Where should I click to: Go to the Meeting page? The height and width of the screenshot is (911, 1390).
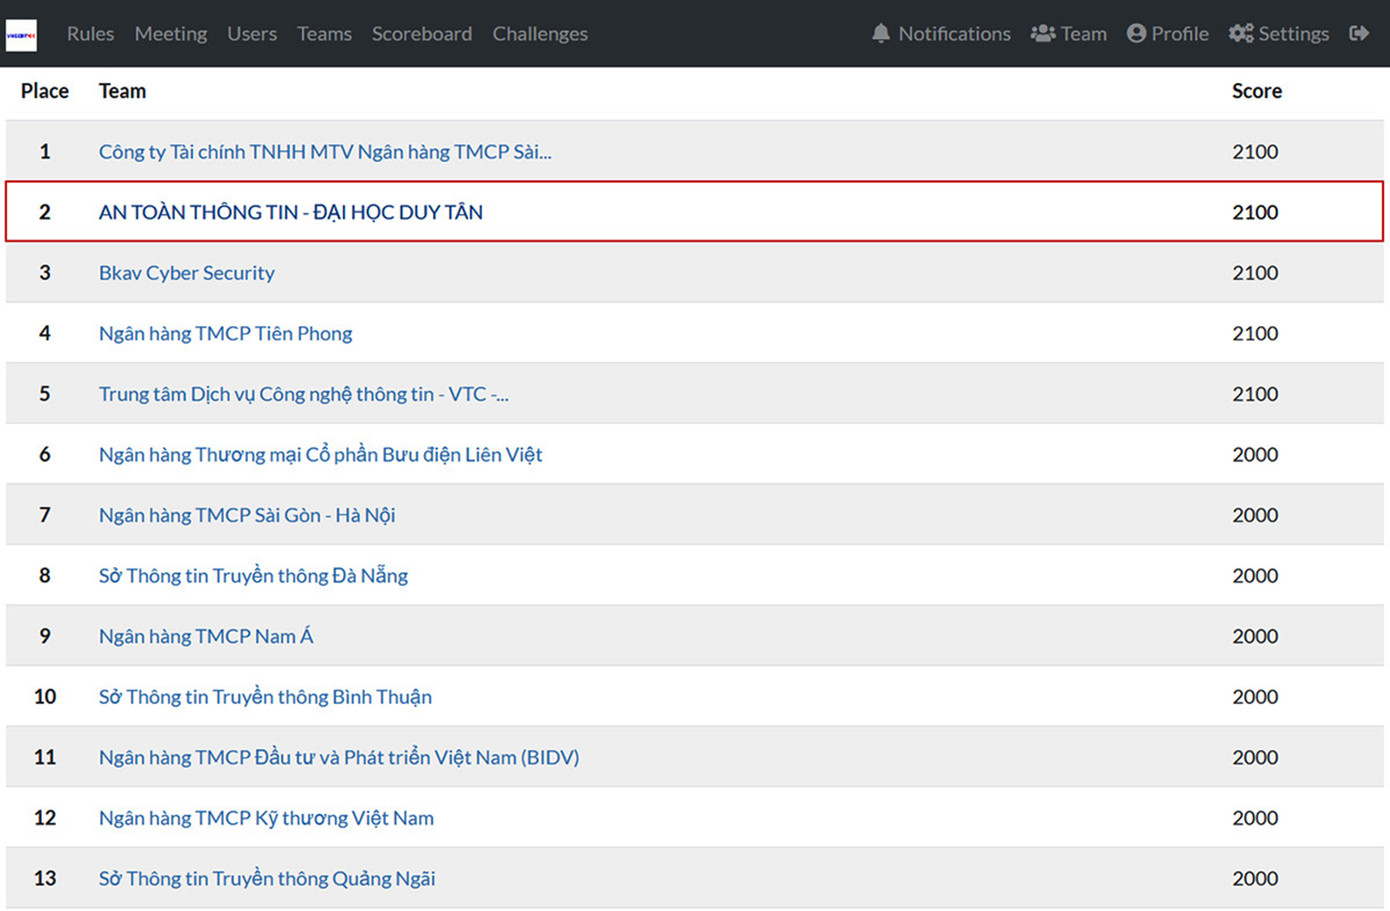coord(171,34)
